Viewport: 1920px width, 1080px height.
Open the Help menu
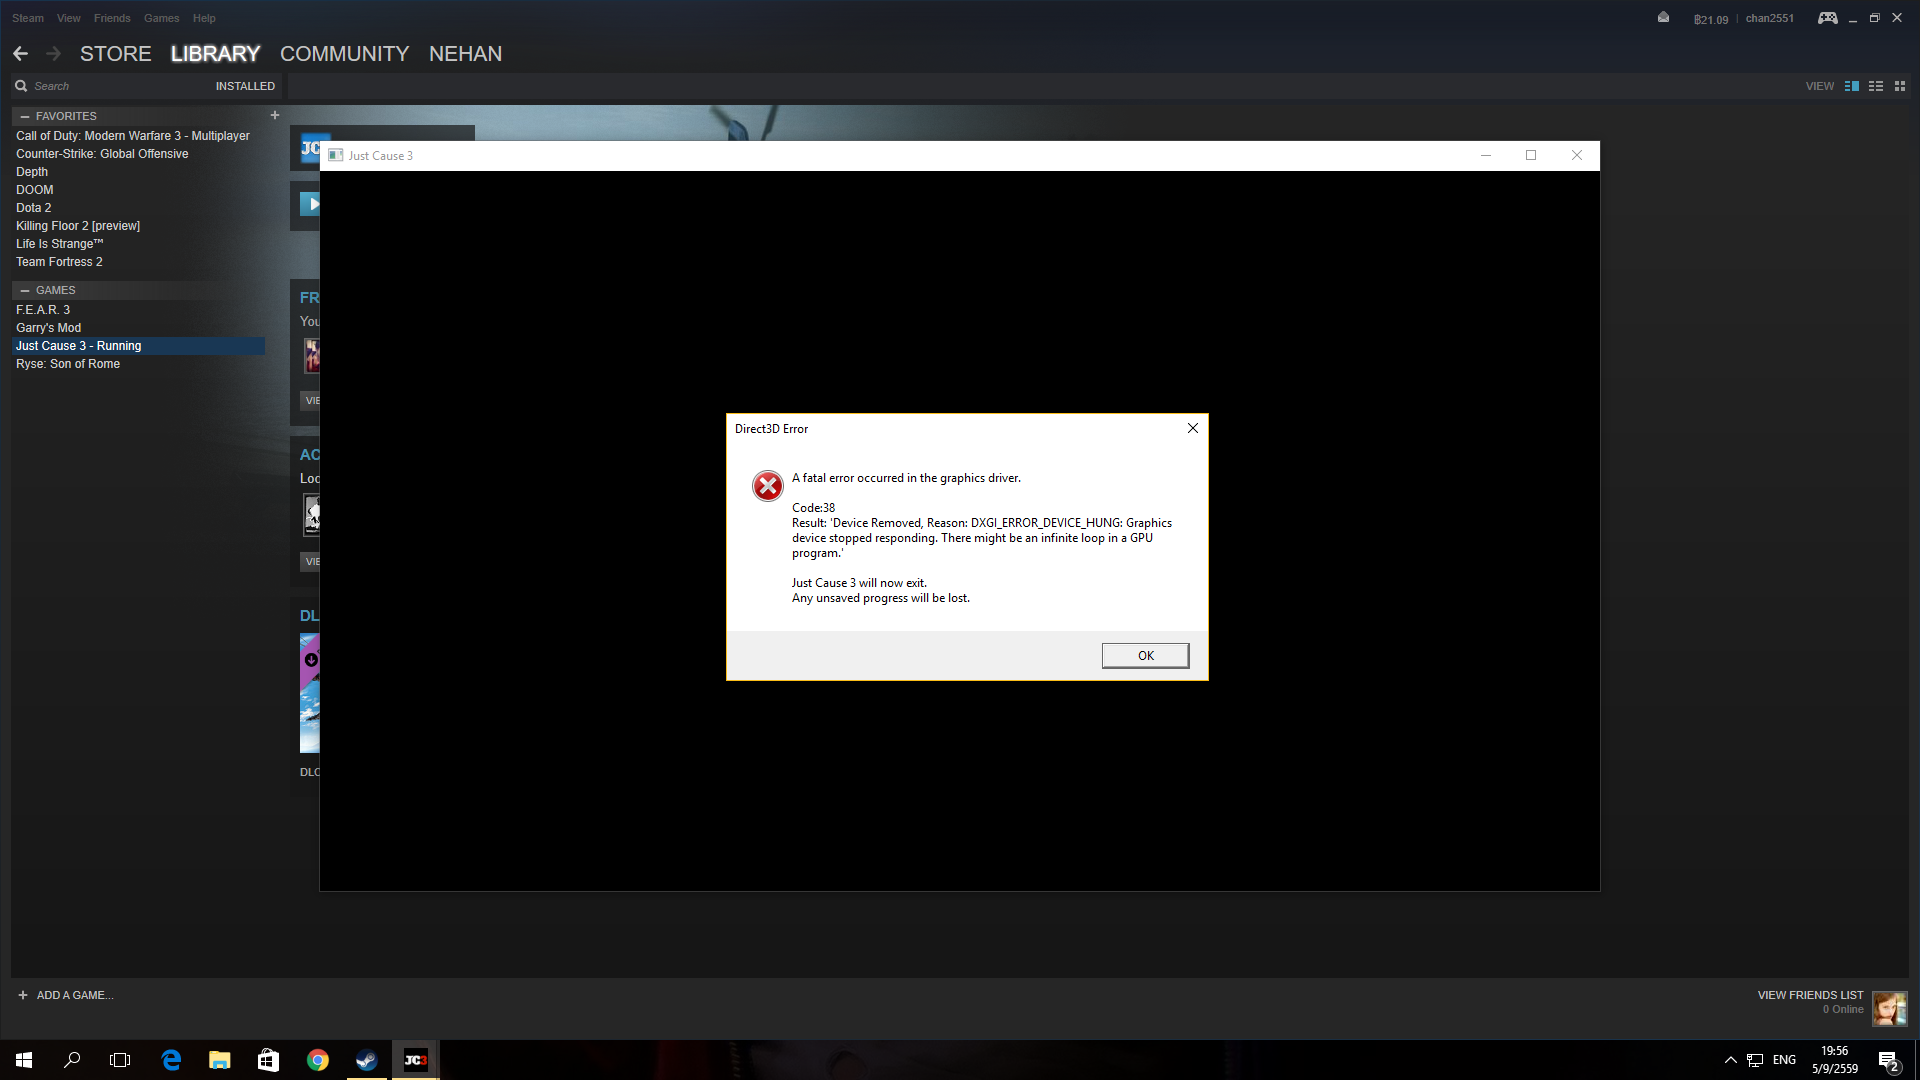[204, 18]
